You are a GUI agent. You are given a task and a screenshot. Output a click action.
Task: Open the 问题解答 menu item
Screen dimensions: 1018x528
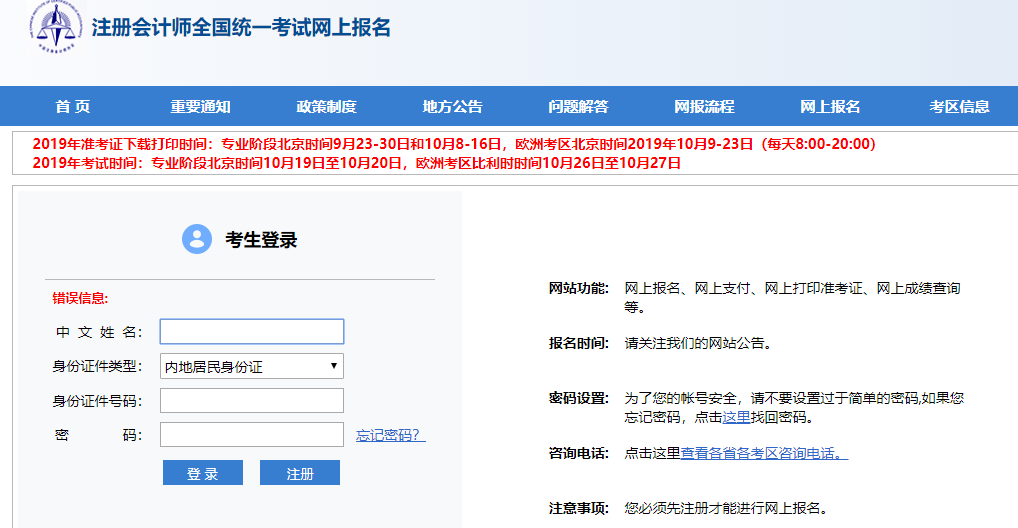pyautogui.click(x=578, y=107)
